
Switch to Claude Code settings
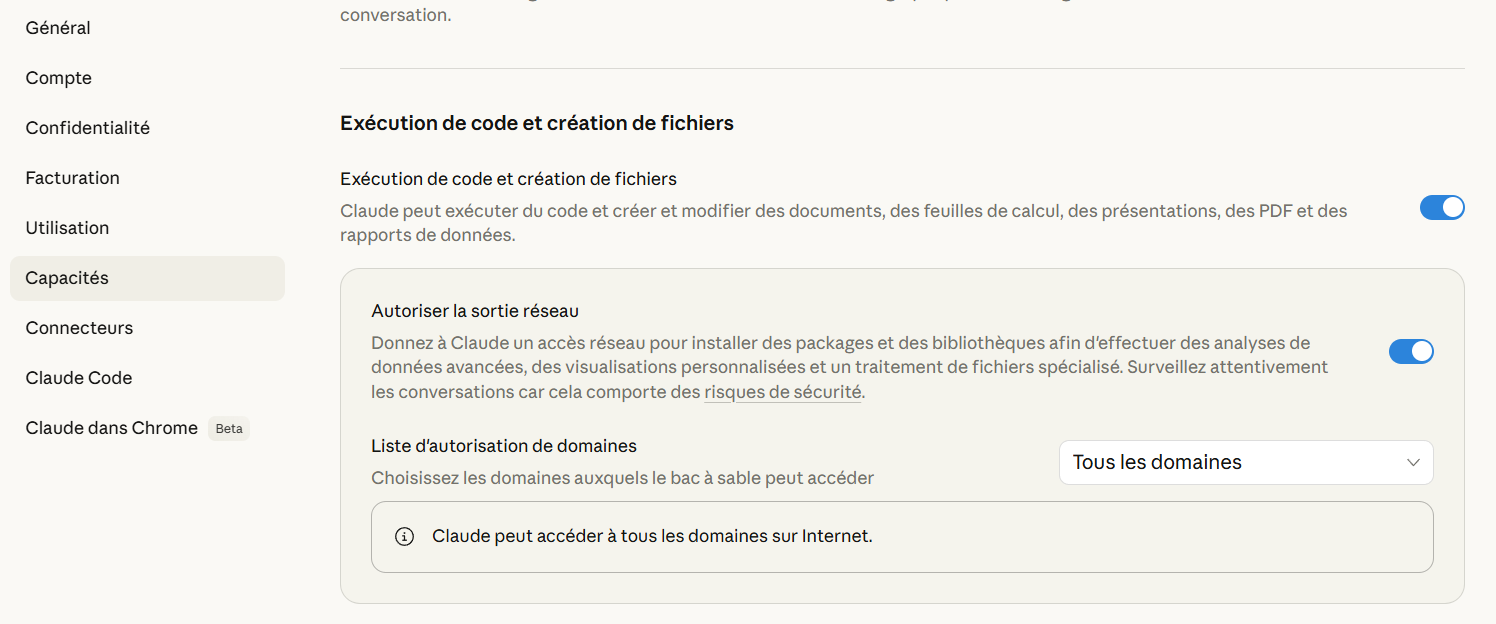point(79,378)
